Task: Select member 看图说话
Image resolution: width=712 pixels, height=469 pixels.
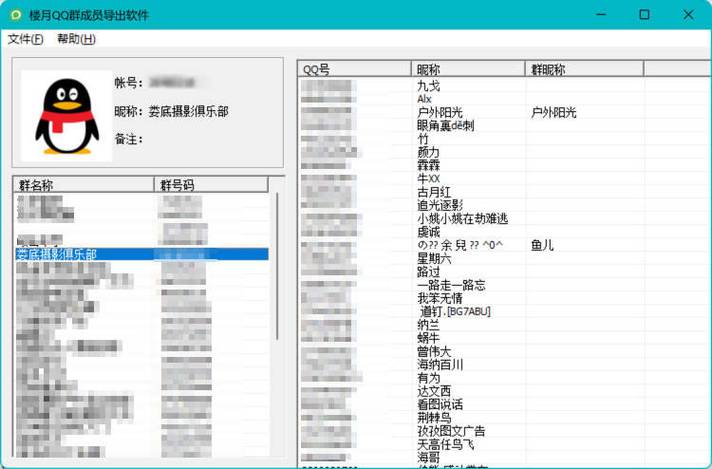Action: [440, 405]
